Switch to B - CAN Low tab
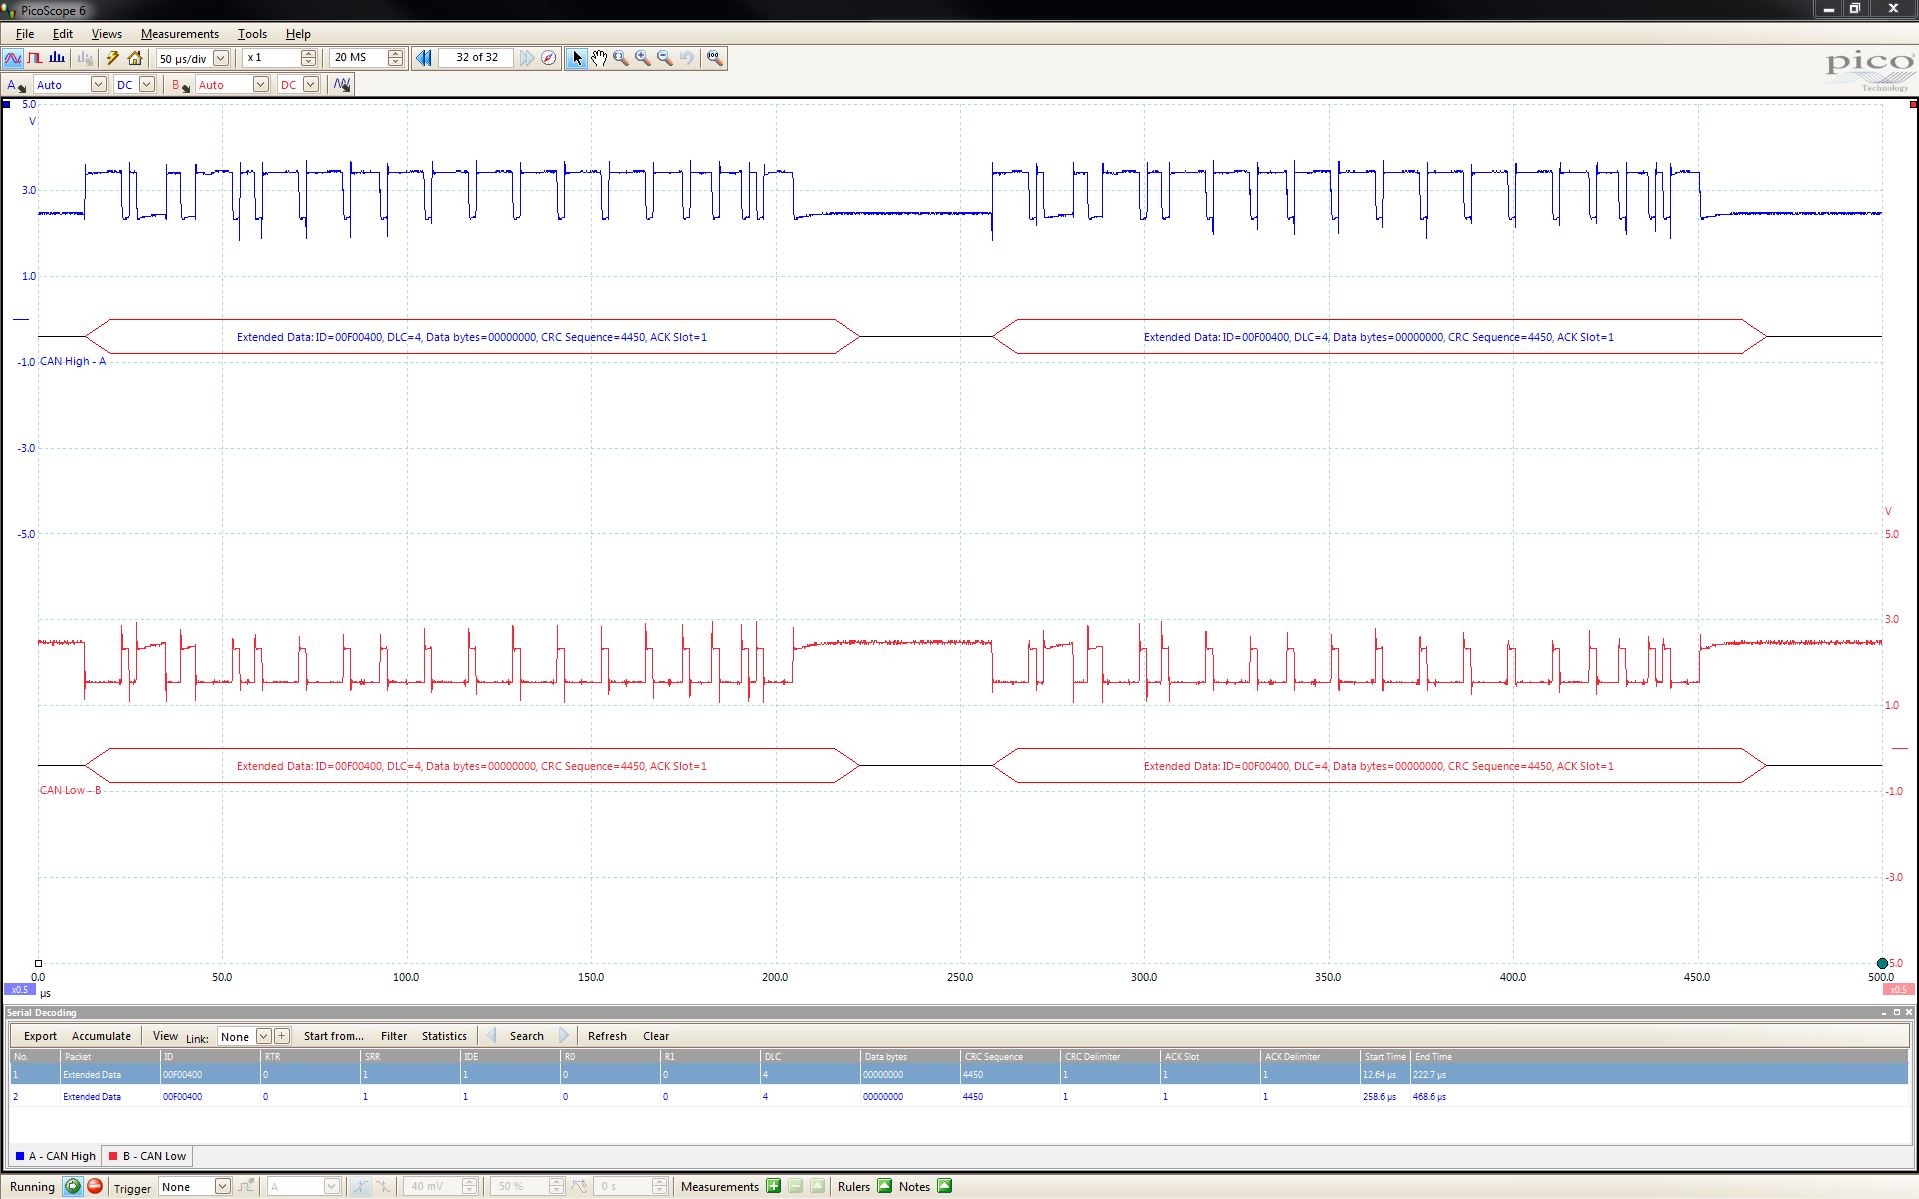The width and height of the screenshot is (1919, 1199). (147, 1156)
